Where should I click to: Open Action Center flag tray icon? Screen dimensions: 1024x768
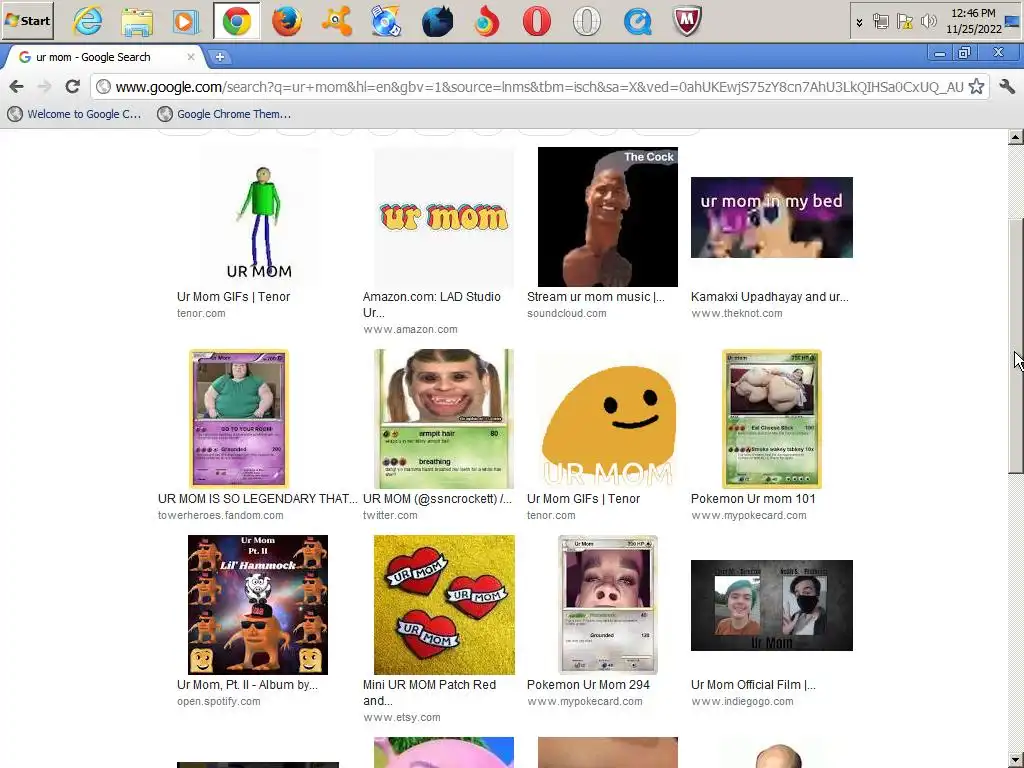pyautogui.click(x=904, y=22)
